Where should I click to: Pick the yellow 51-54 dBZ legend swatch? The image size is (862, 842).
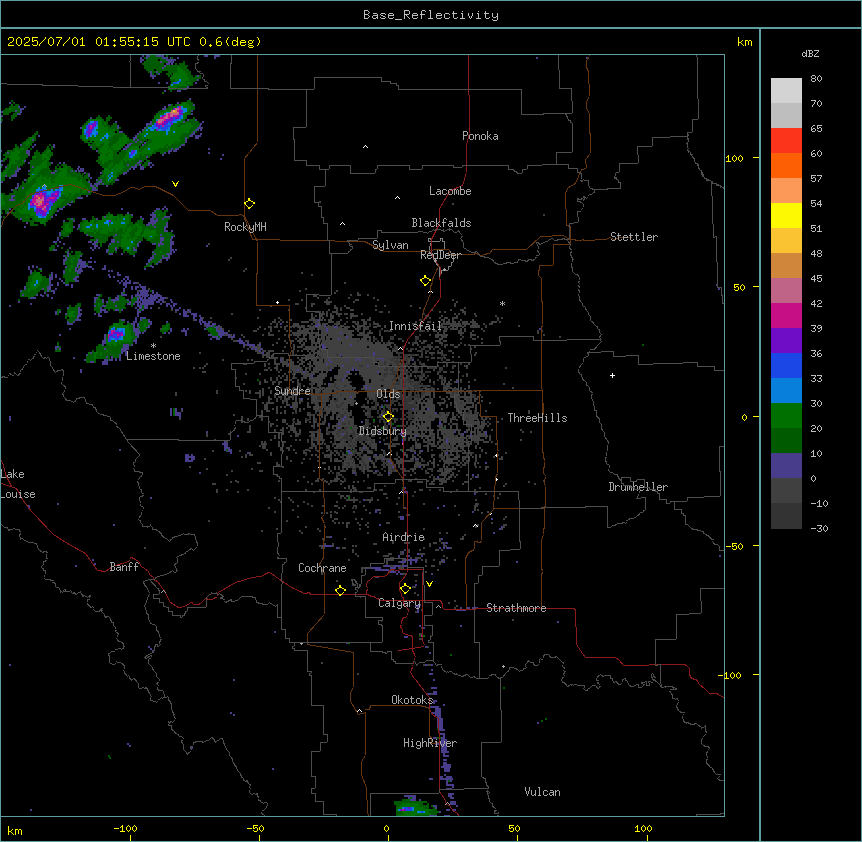[786, 215]
